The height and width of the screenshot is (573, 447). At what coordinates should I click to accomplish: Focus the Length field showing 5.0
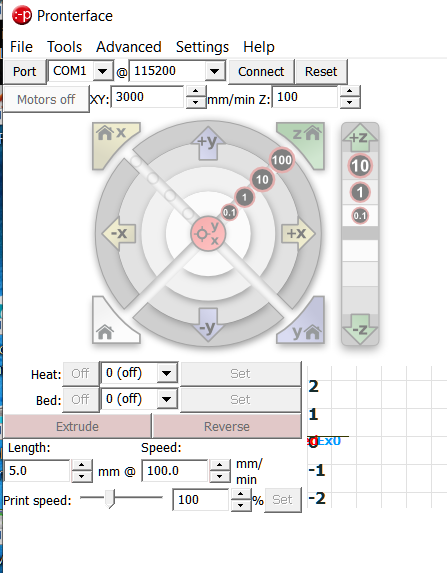coord(37,471)
